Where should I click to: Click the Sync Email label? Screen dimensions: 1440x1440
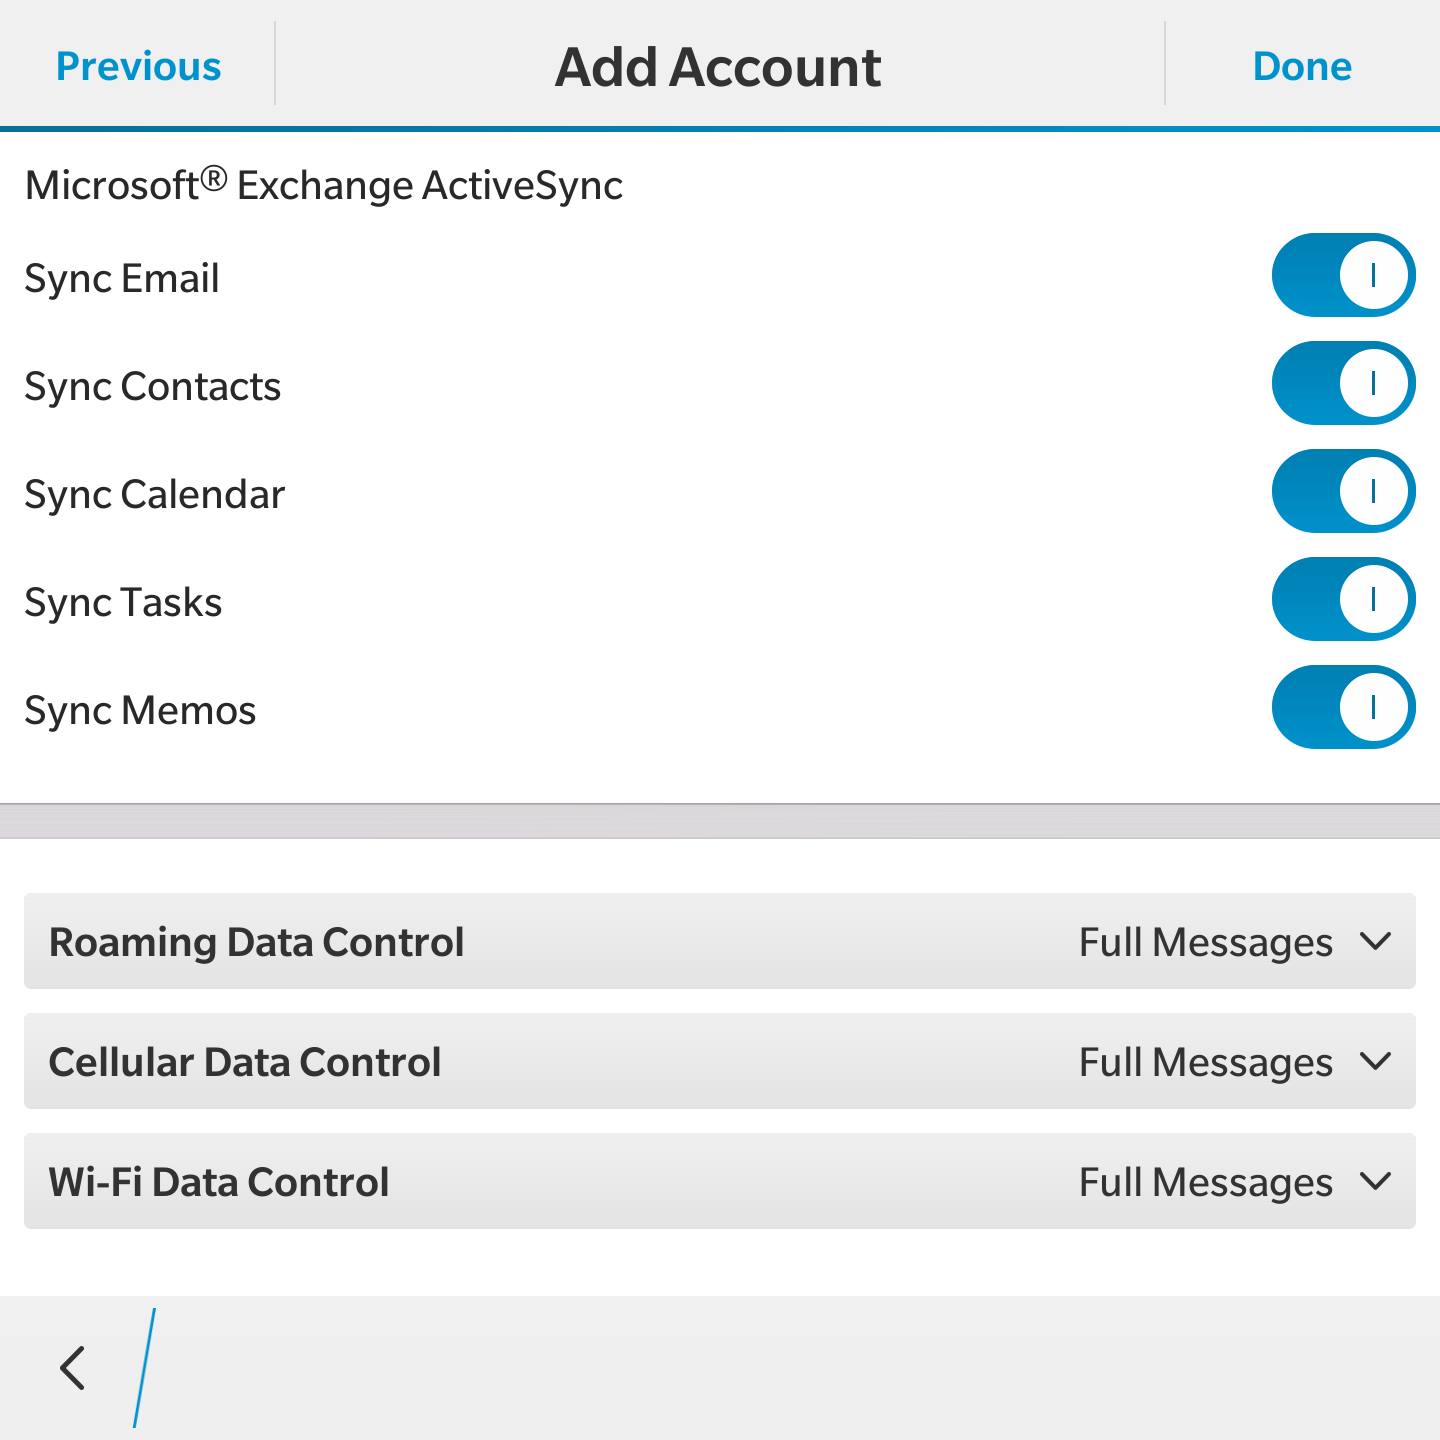point(122,278)
